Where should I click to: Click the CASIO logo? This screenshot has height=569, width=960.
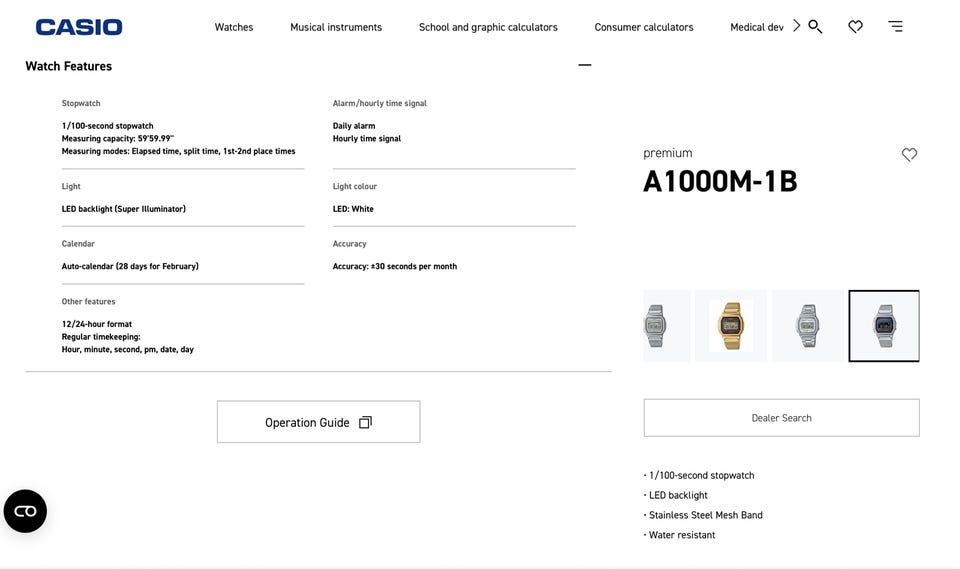[79, 27]
